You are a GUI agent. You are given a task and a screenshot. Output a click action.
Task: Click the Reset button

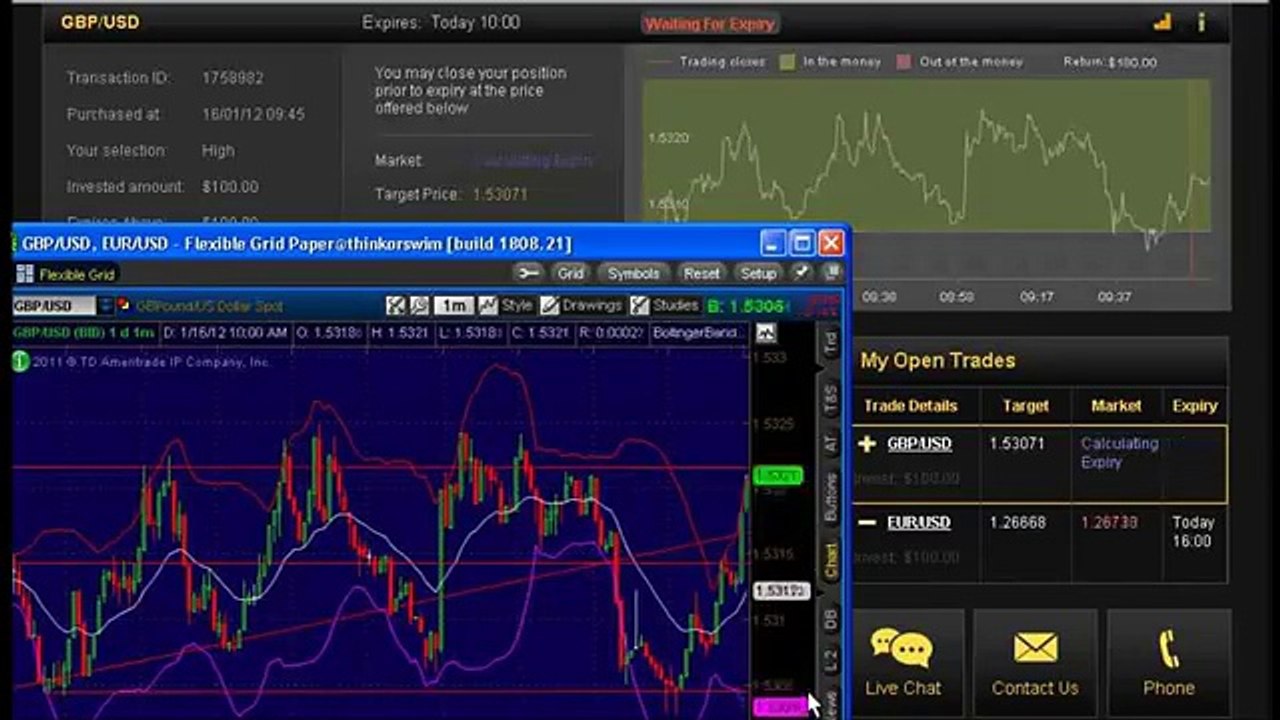(x=701, y=273)
